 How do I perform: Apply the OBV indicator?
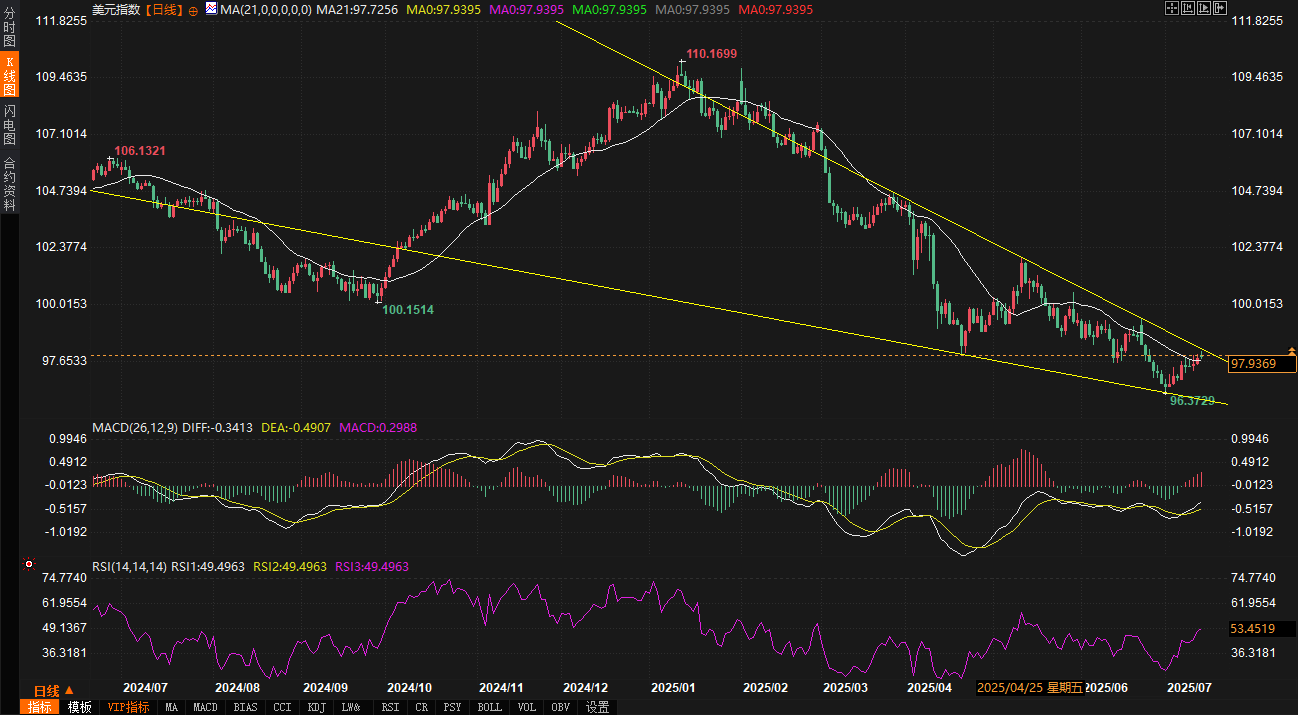coord(562,707)
